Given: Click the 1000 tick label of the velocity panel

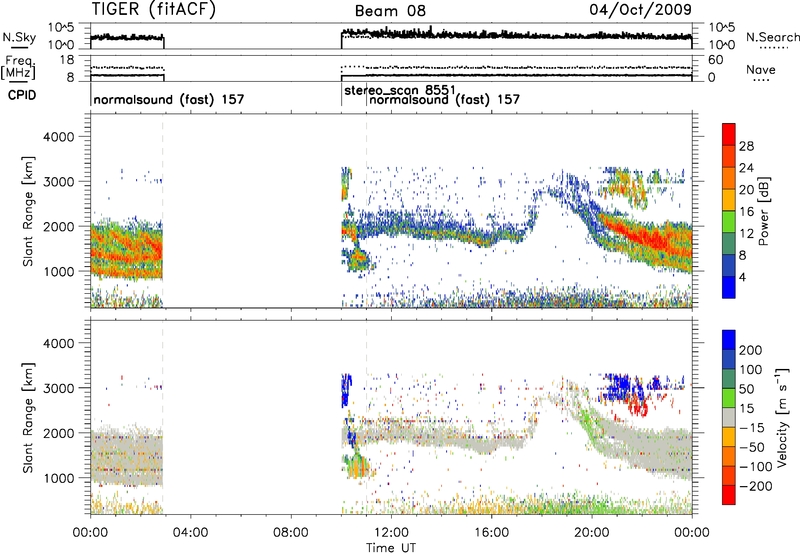Looking at the screenshot, I should 58,478.
